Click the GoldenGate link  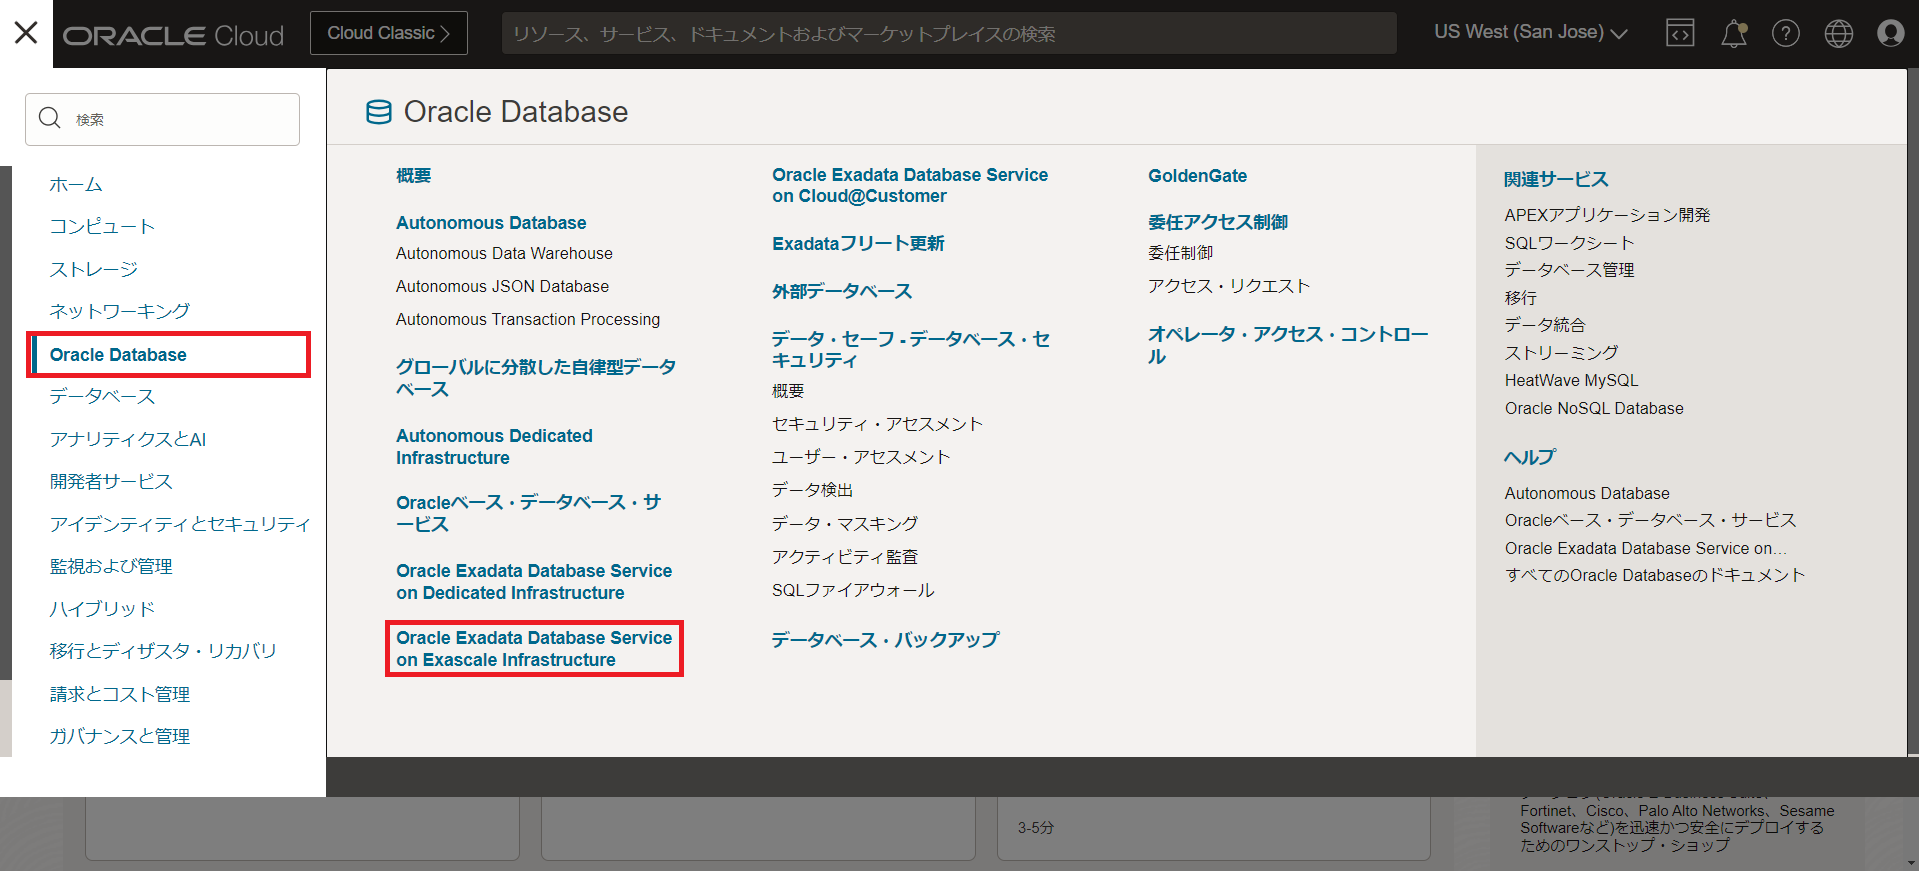coord(1197,176)
